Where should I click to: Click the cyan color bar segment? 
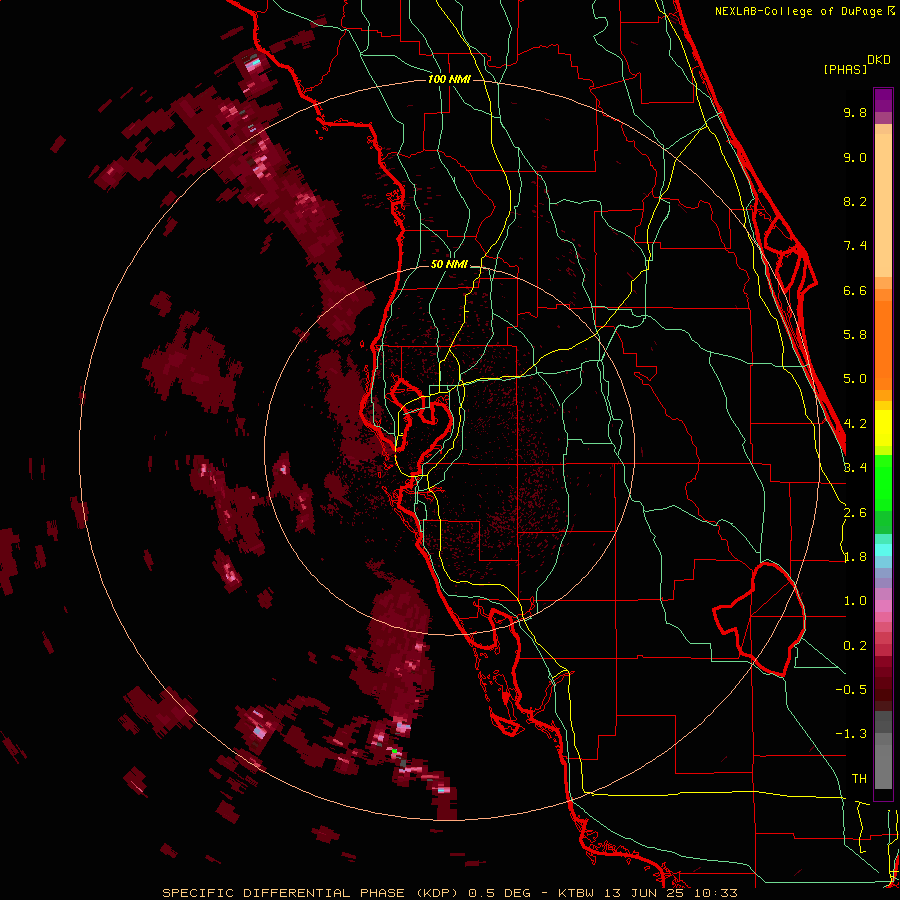point(883,550)
